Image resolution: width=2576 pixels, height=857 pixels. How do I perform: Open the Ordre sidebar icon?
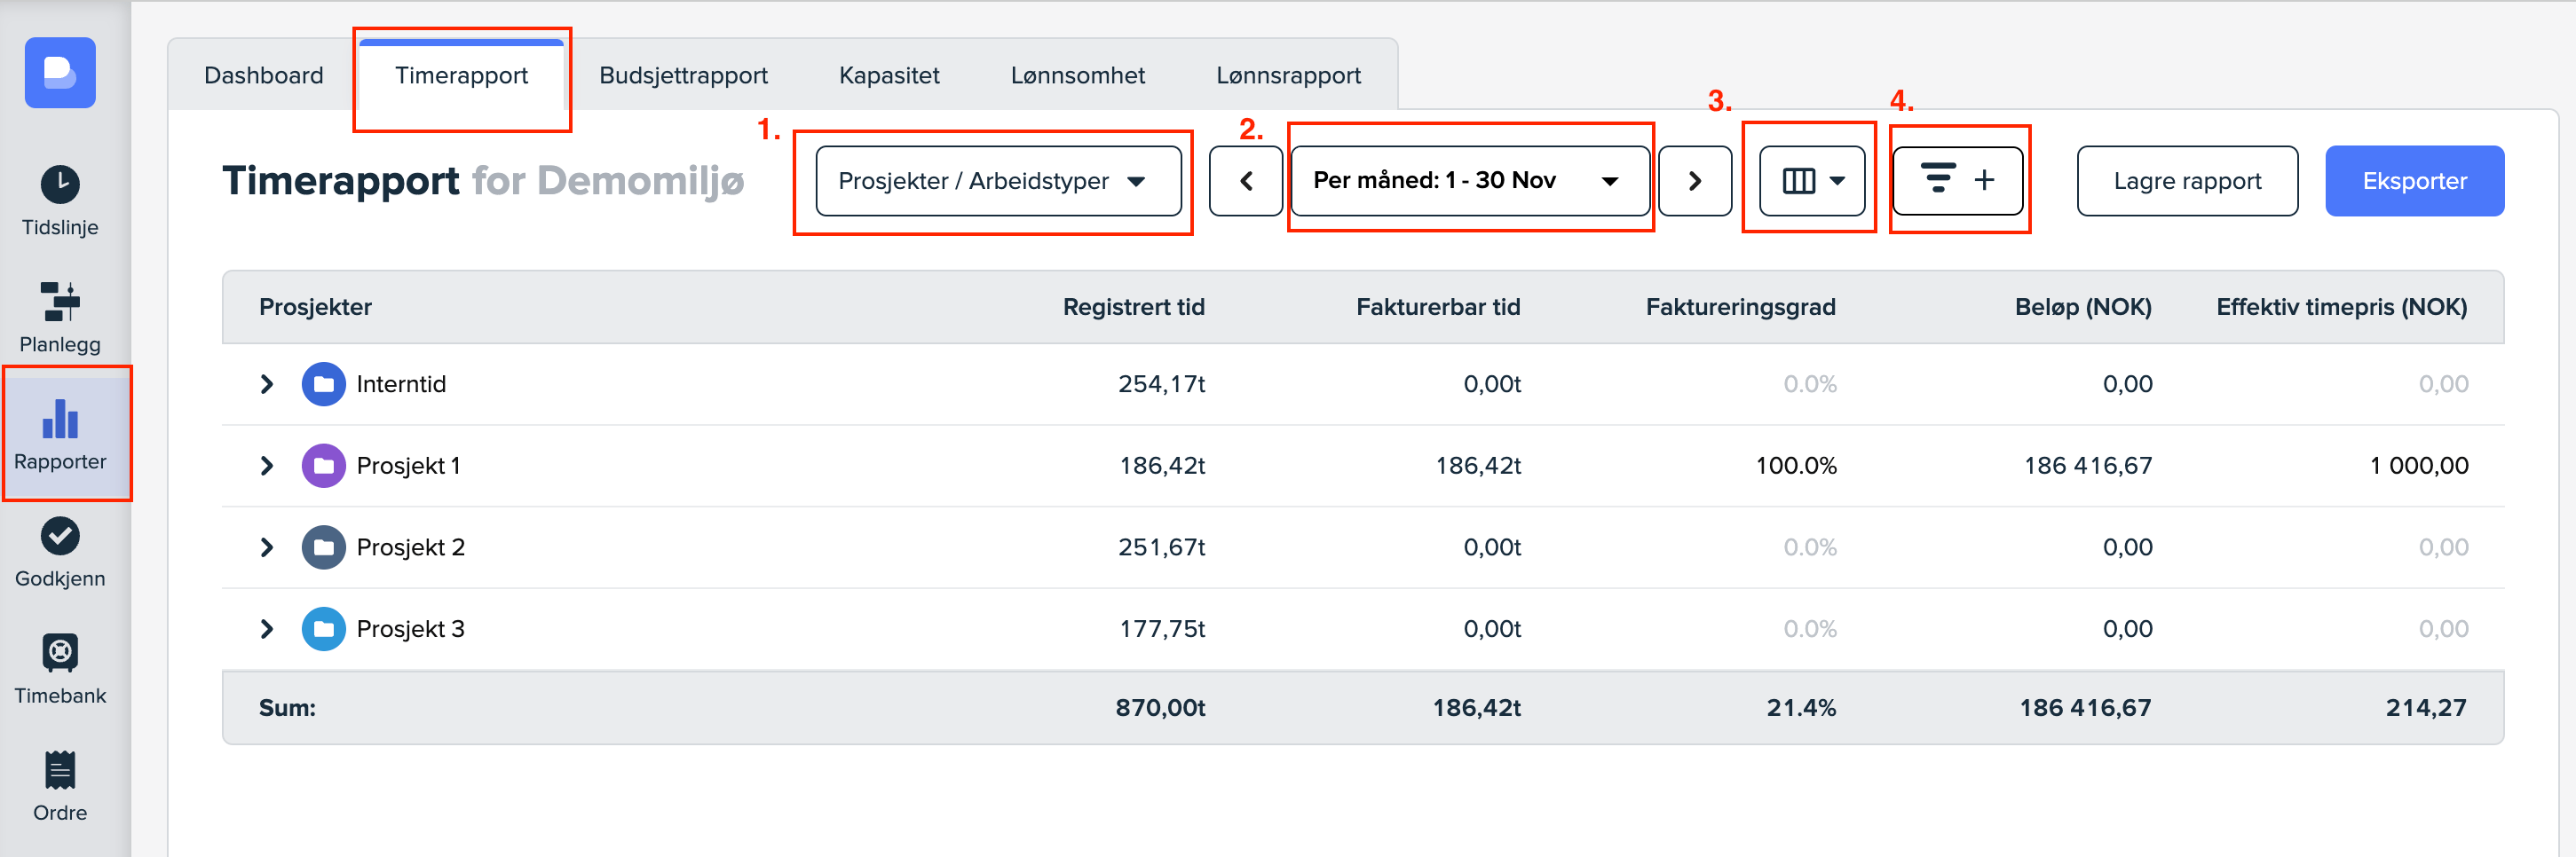(x=60, y=786)
